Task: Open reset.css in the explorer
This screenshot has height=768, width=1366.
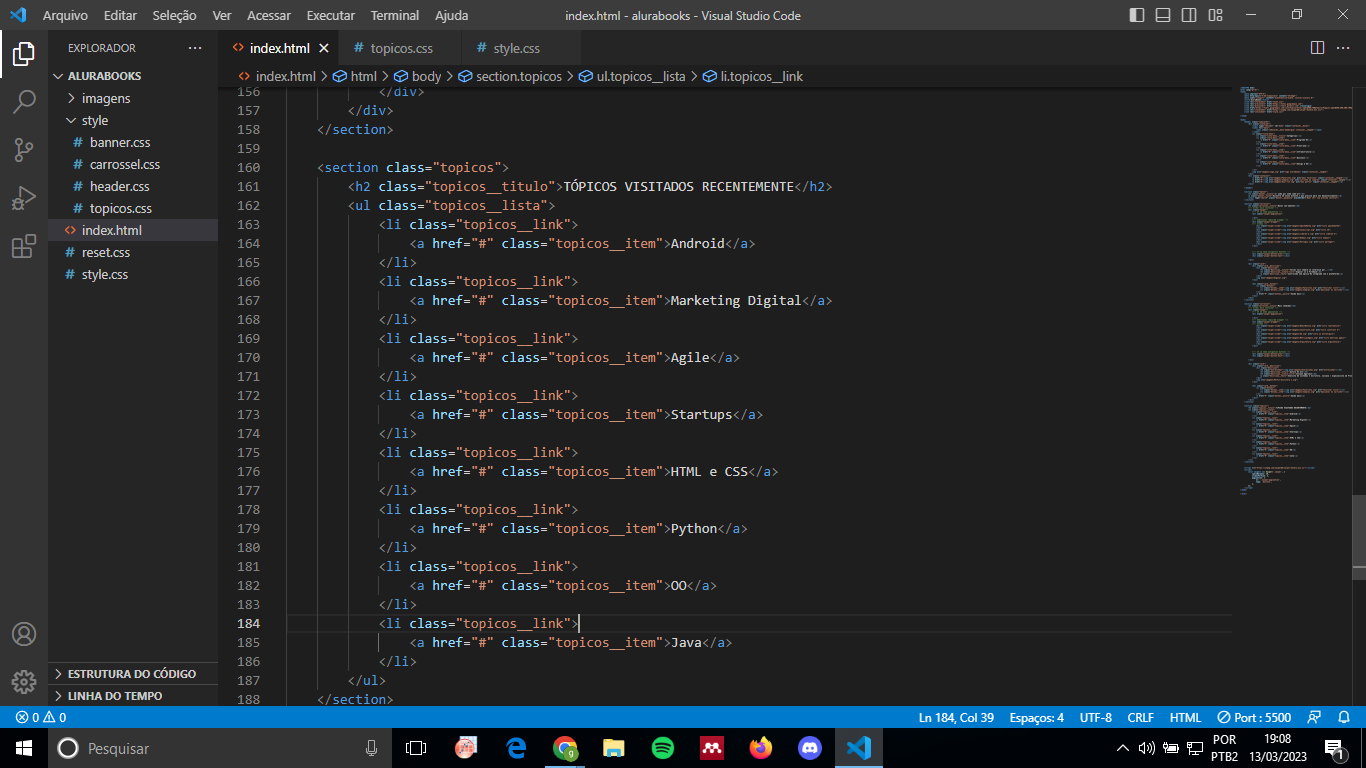Action: [x=133, y=252]
